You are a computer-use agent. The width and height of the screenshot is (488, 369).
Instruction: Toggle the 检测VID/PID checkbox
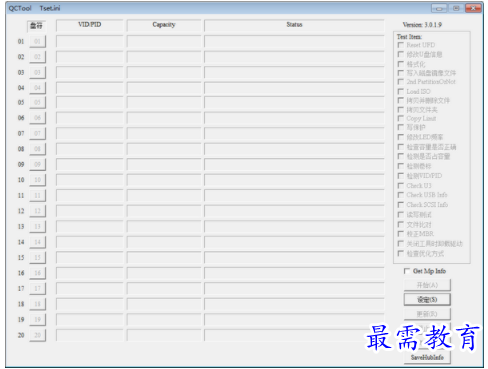point(401,176)
